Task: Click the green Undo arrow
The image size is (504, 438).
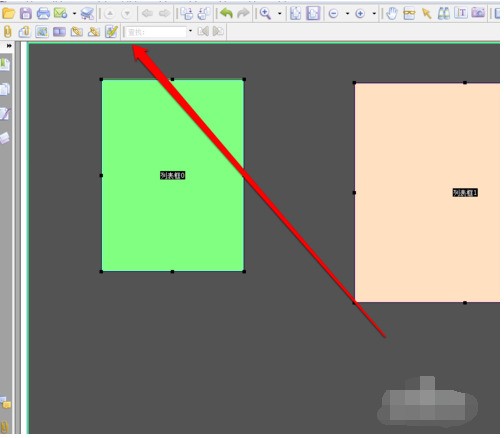Action: 226,14
